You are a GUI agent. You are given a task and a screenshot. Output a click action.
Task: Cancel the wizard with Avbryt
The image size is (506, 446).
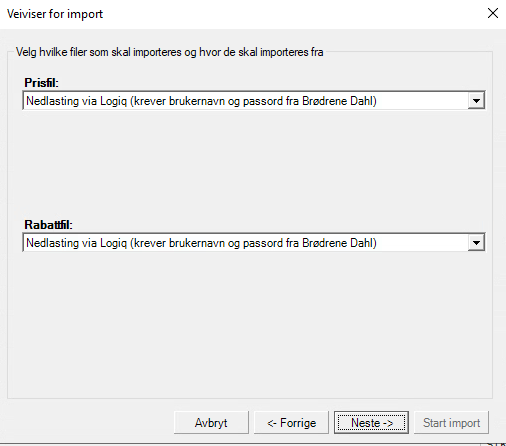211,422
